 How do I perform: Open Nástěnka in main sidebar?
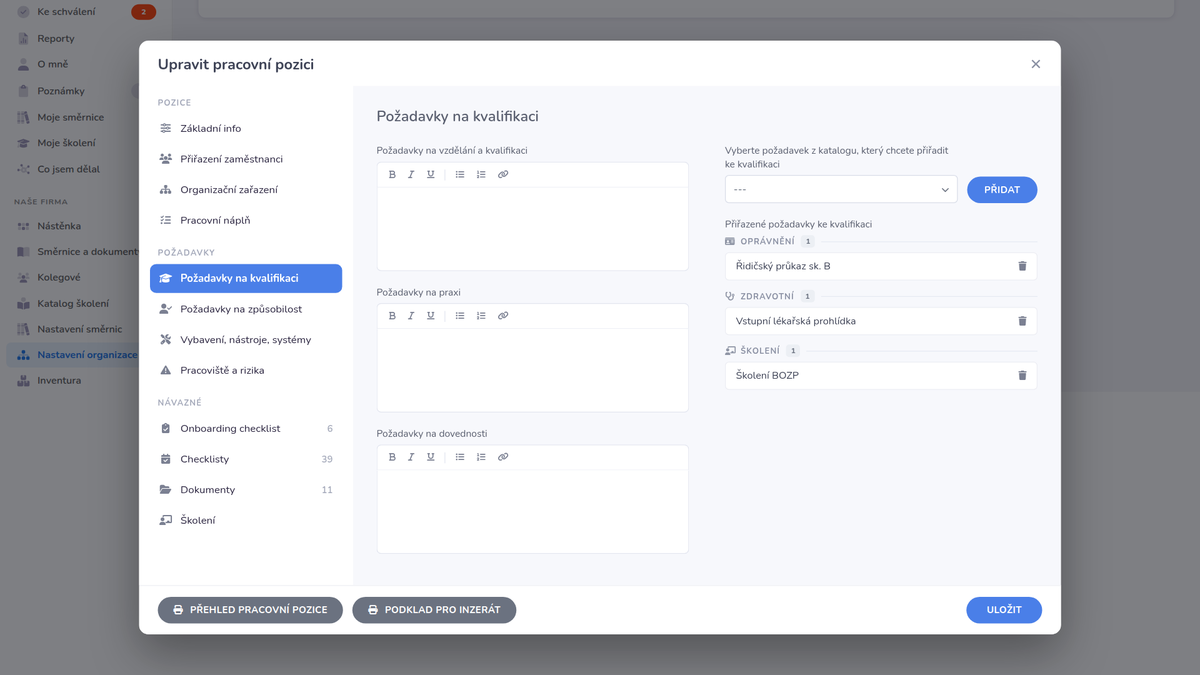click(x=59, y=226)
